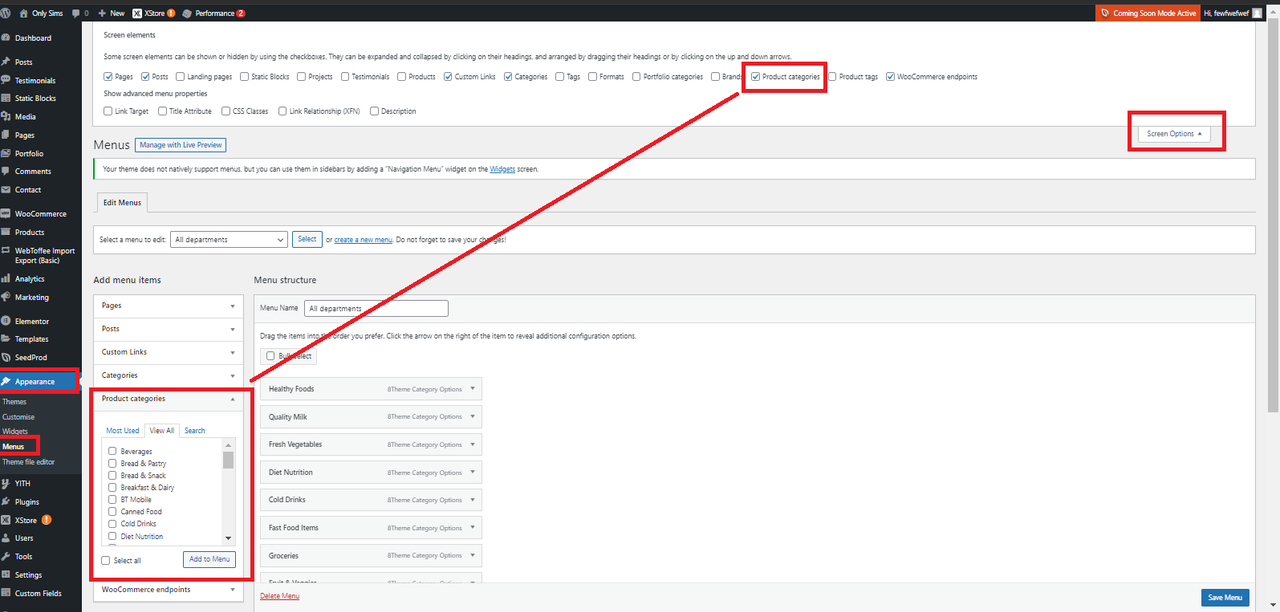Open Widgets submenu item

[x=15, y=431]
